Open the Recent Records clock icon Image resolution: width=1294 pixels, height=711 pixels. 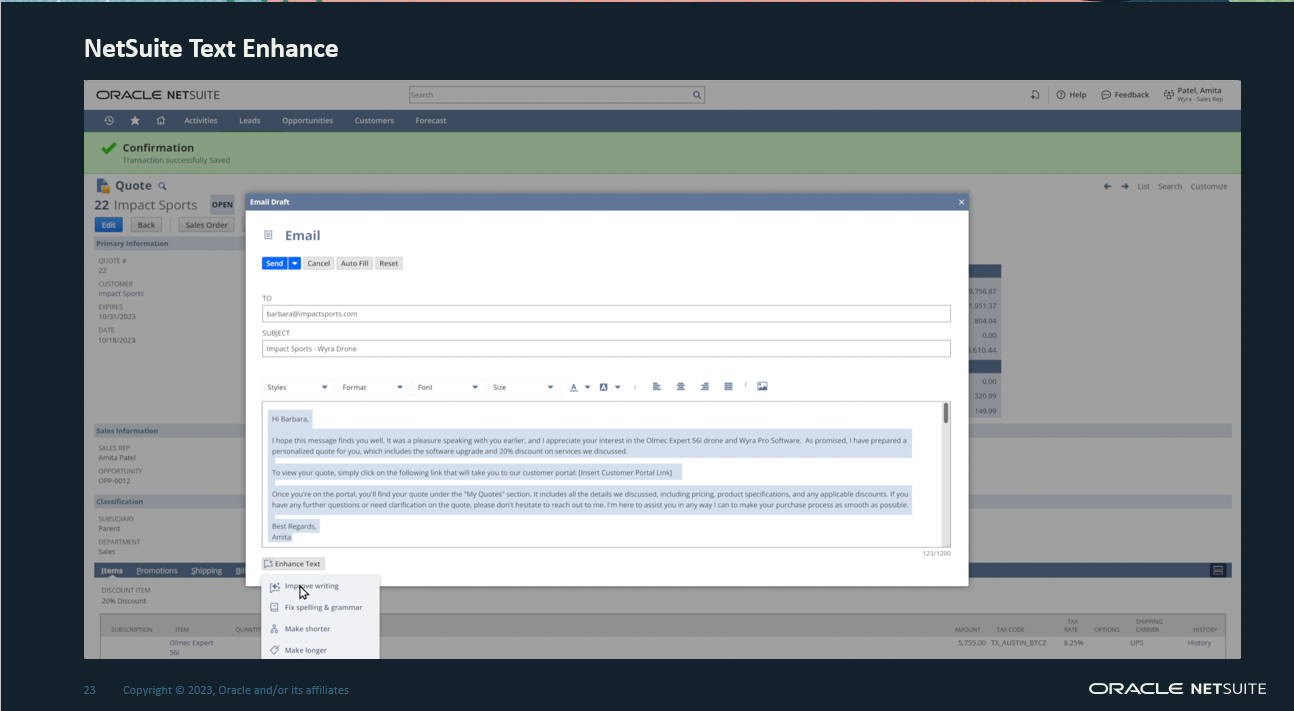pos(109,121)
